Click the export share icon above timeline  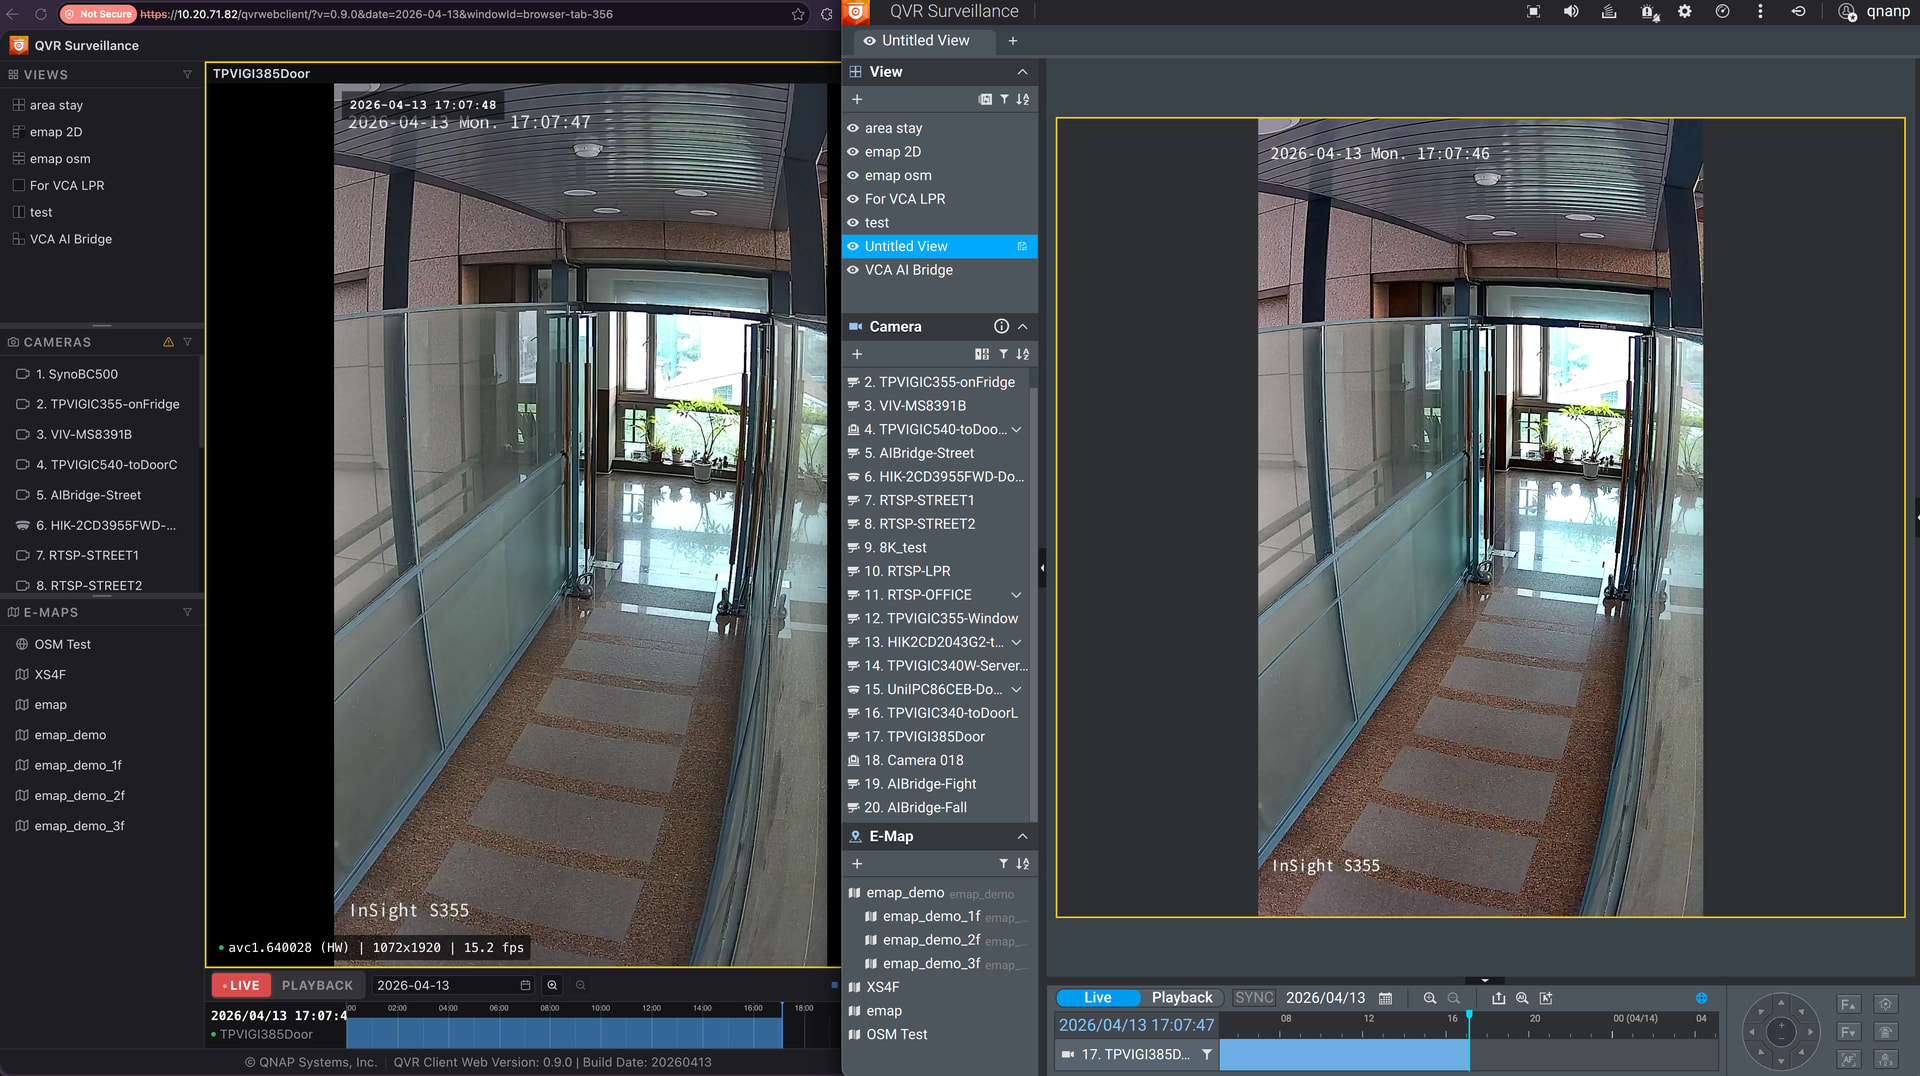tap(1498, 998)
